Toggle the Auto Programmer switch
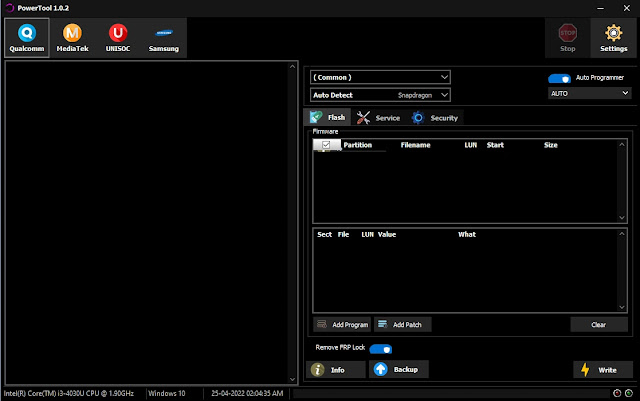The width and height of the screenshot is (640, 401). (x=559, y=78)
